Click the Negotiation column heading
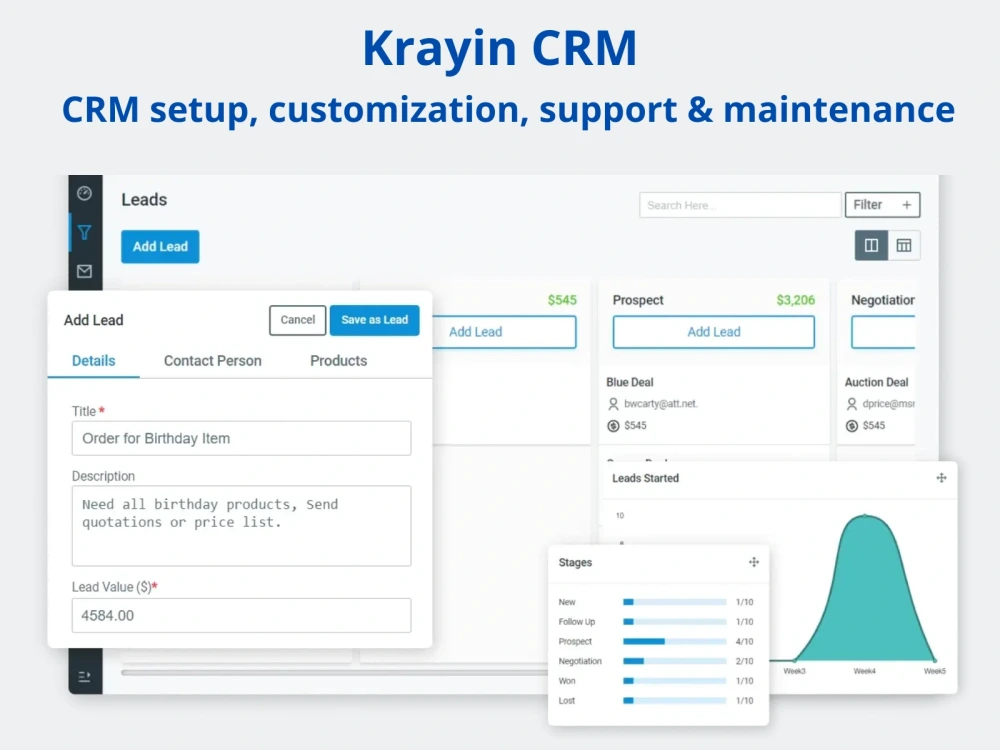This screenshot has height=750, width=1000. [x=883, y=300]
